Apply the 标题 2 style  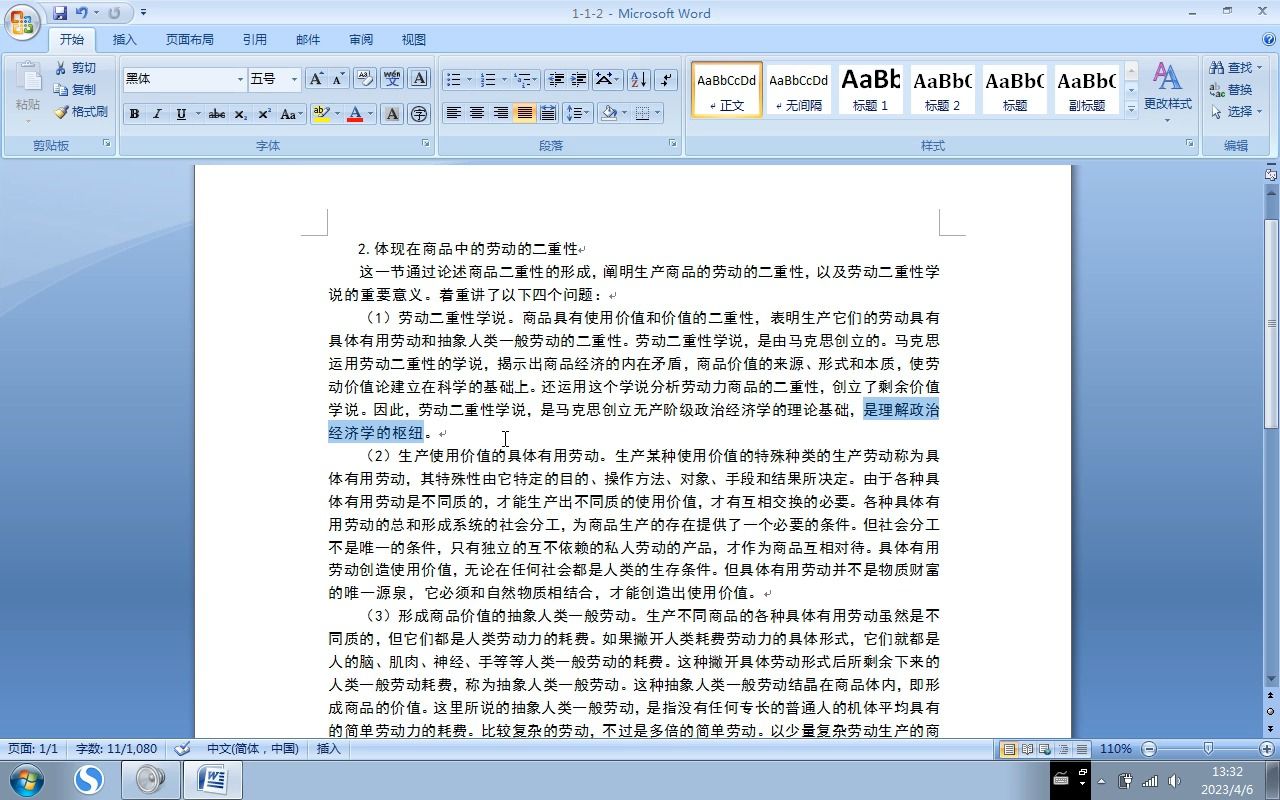point(942,89)
